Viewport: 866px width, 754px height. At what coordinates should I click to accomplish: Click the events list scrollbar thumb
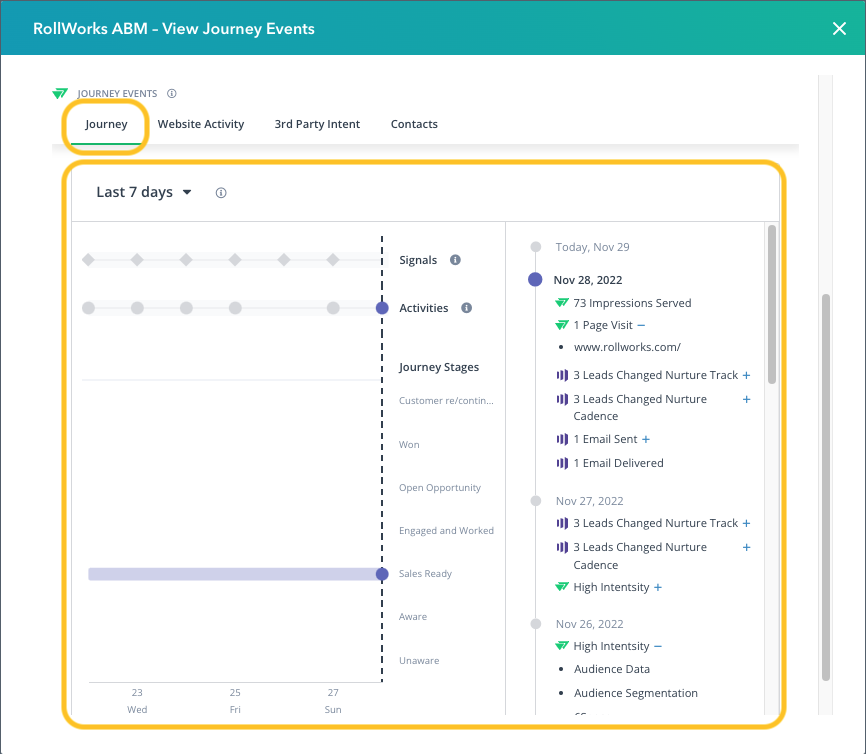click(772, 304)
